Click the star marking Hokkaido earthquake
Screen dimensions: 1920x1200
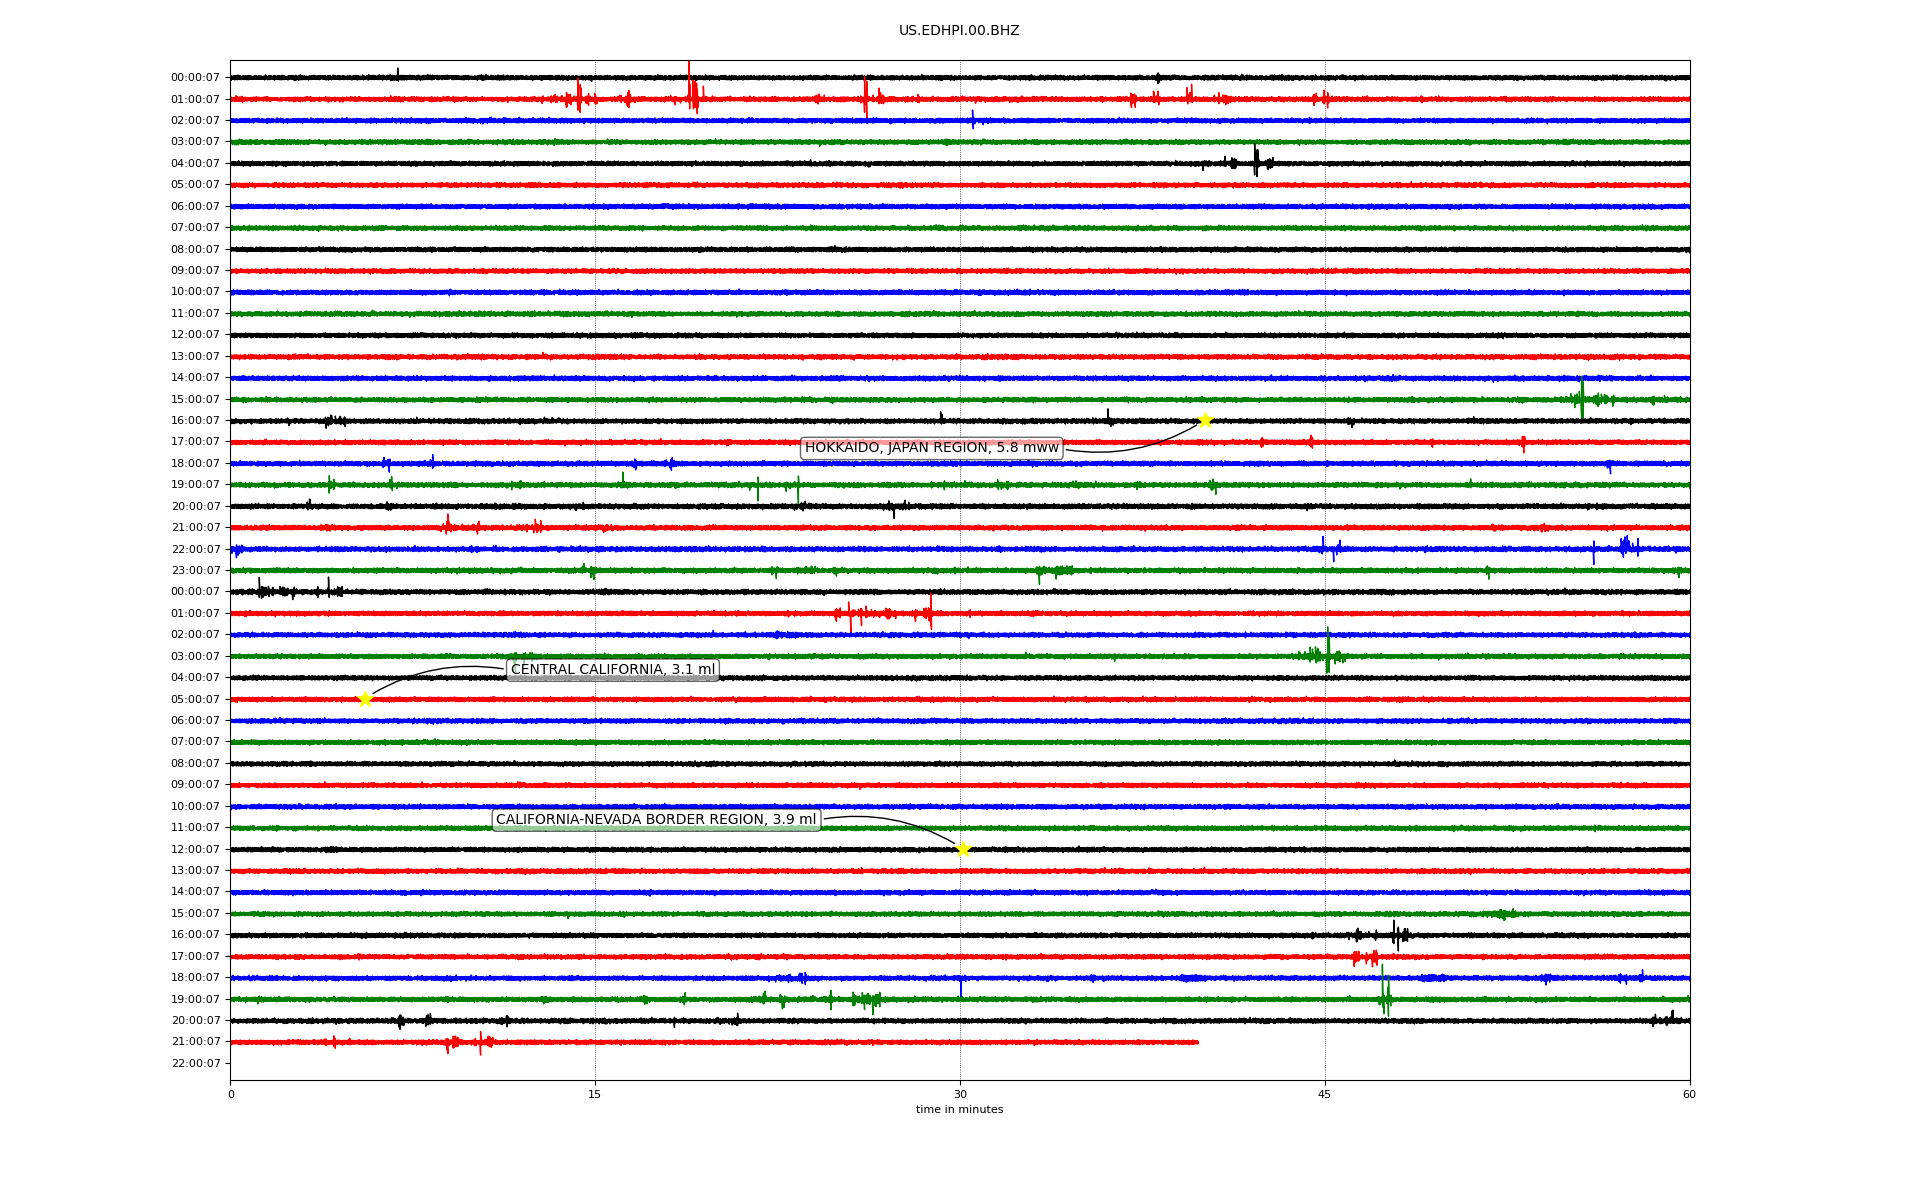point(1205,420)
